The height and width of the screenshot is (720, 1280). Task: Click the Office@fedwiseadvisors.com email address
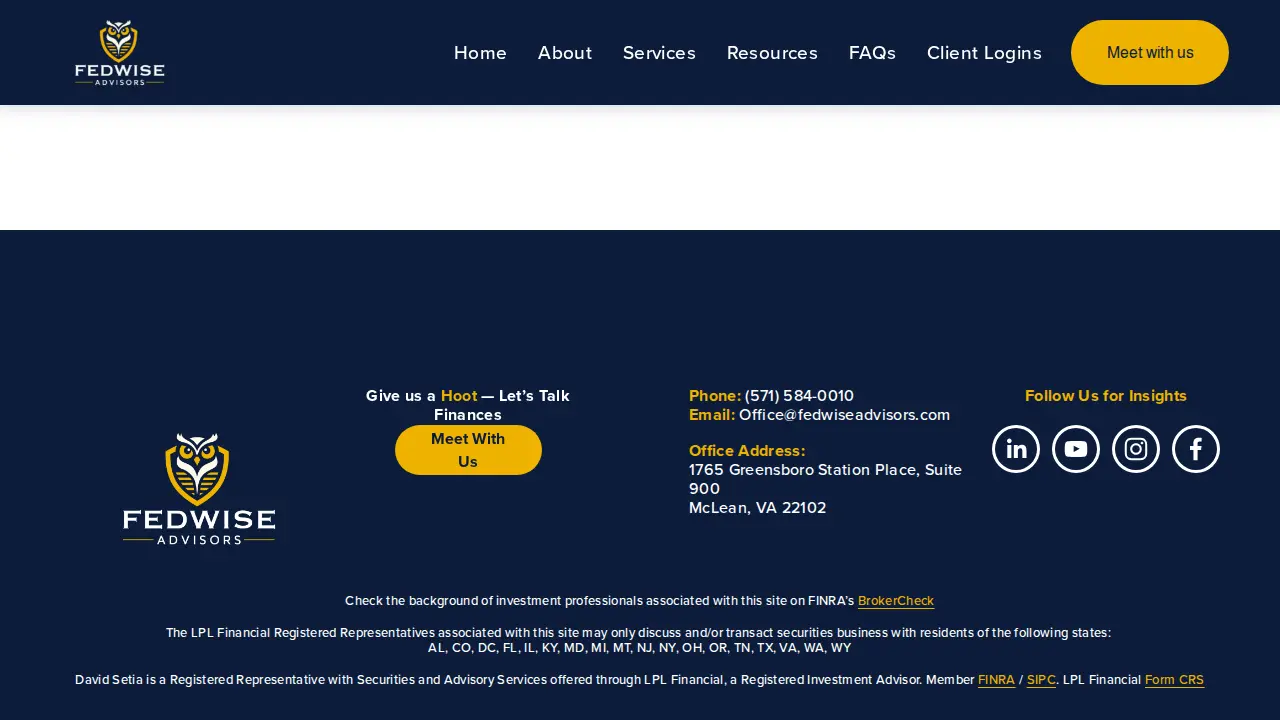[x=844, y=415]
